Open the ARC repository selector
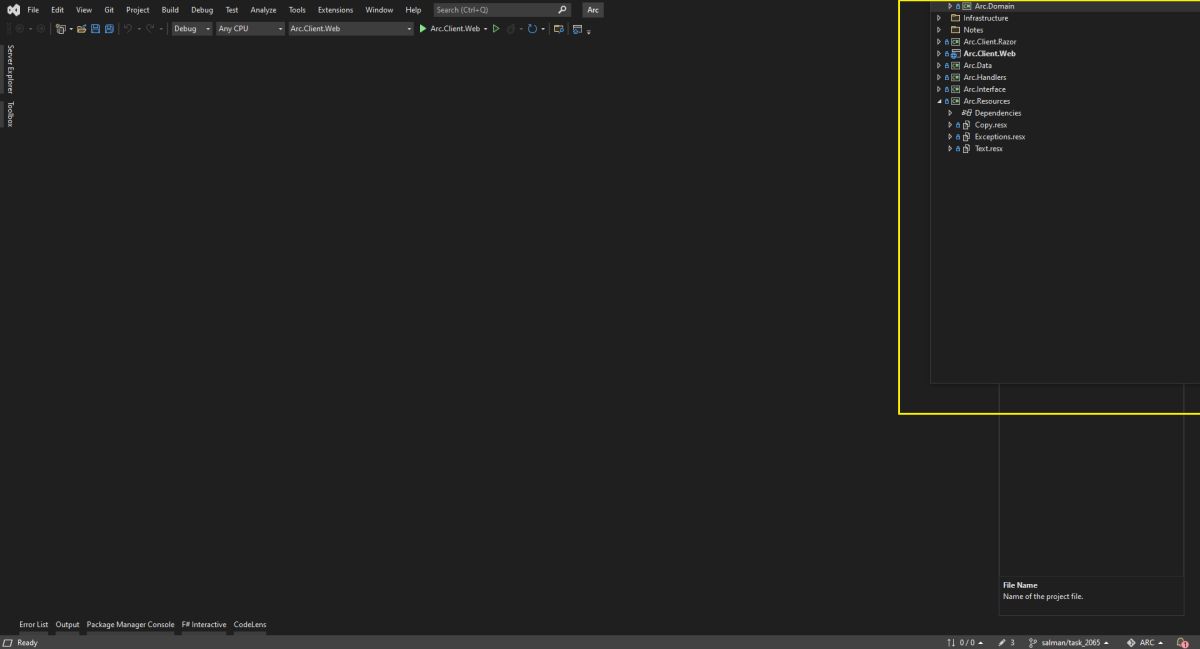The width and height of the screenshot is (1200, 649). click(x=1145, y=643)
